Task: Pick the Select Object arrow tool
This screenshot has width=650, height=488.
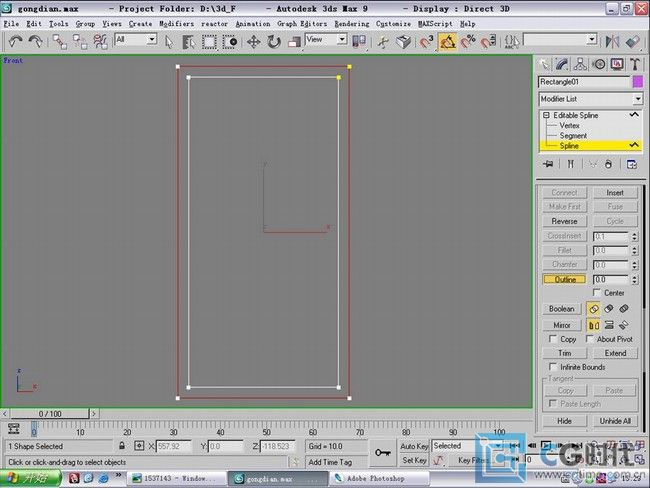Action: [x=169, y=42]
